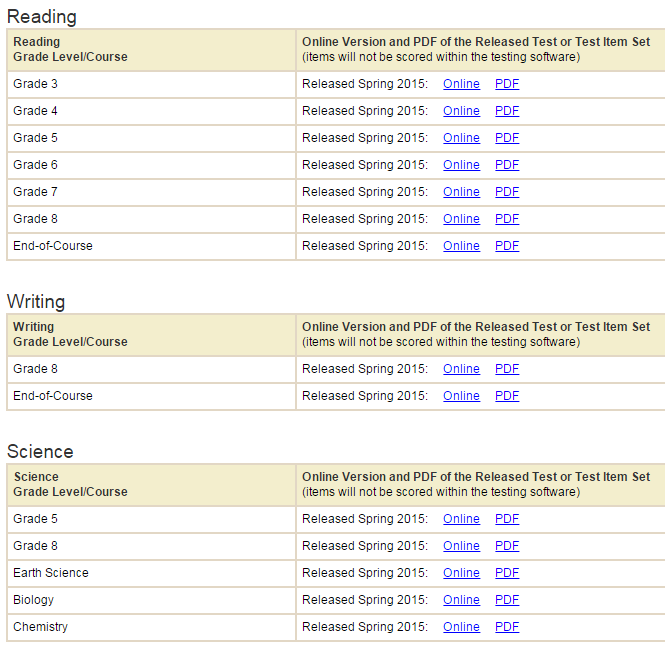Click 'Released Spring 2015:' in Reading Grade 3 row
This screenshot has height=661, width=665.
[x=365, y=84]
